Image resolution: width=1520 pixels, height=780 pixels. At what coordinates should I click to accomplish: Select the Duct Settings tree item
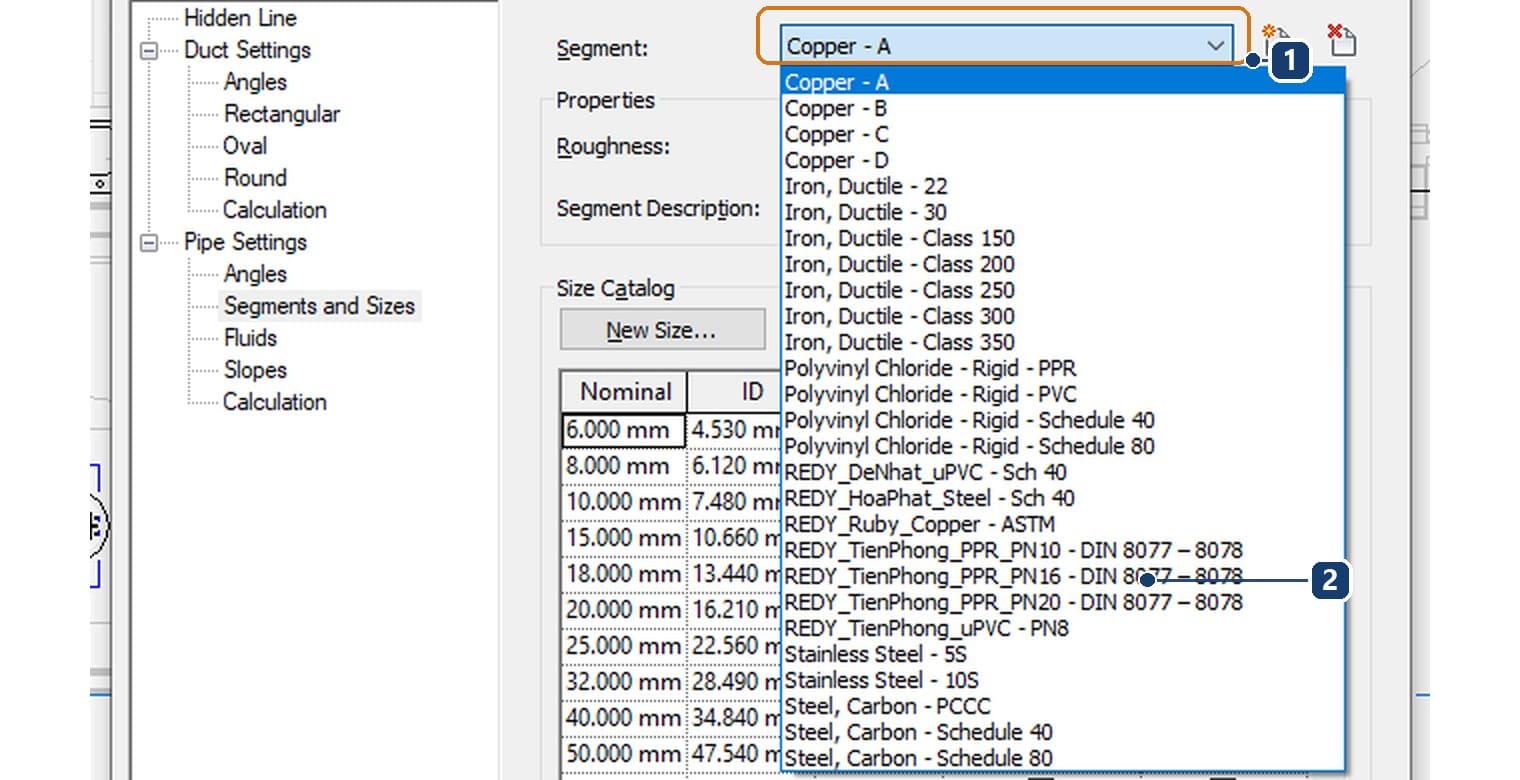pyautogui.click(x=247, y=50)
